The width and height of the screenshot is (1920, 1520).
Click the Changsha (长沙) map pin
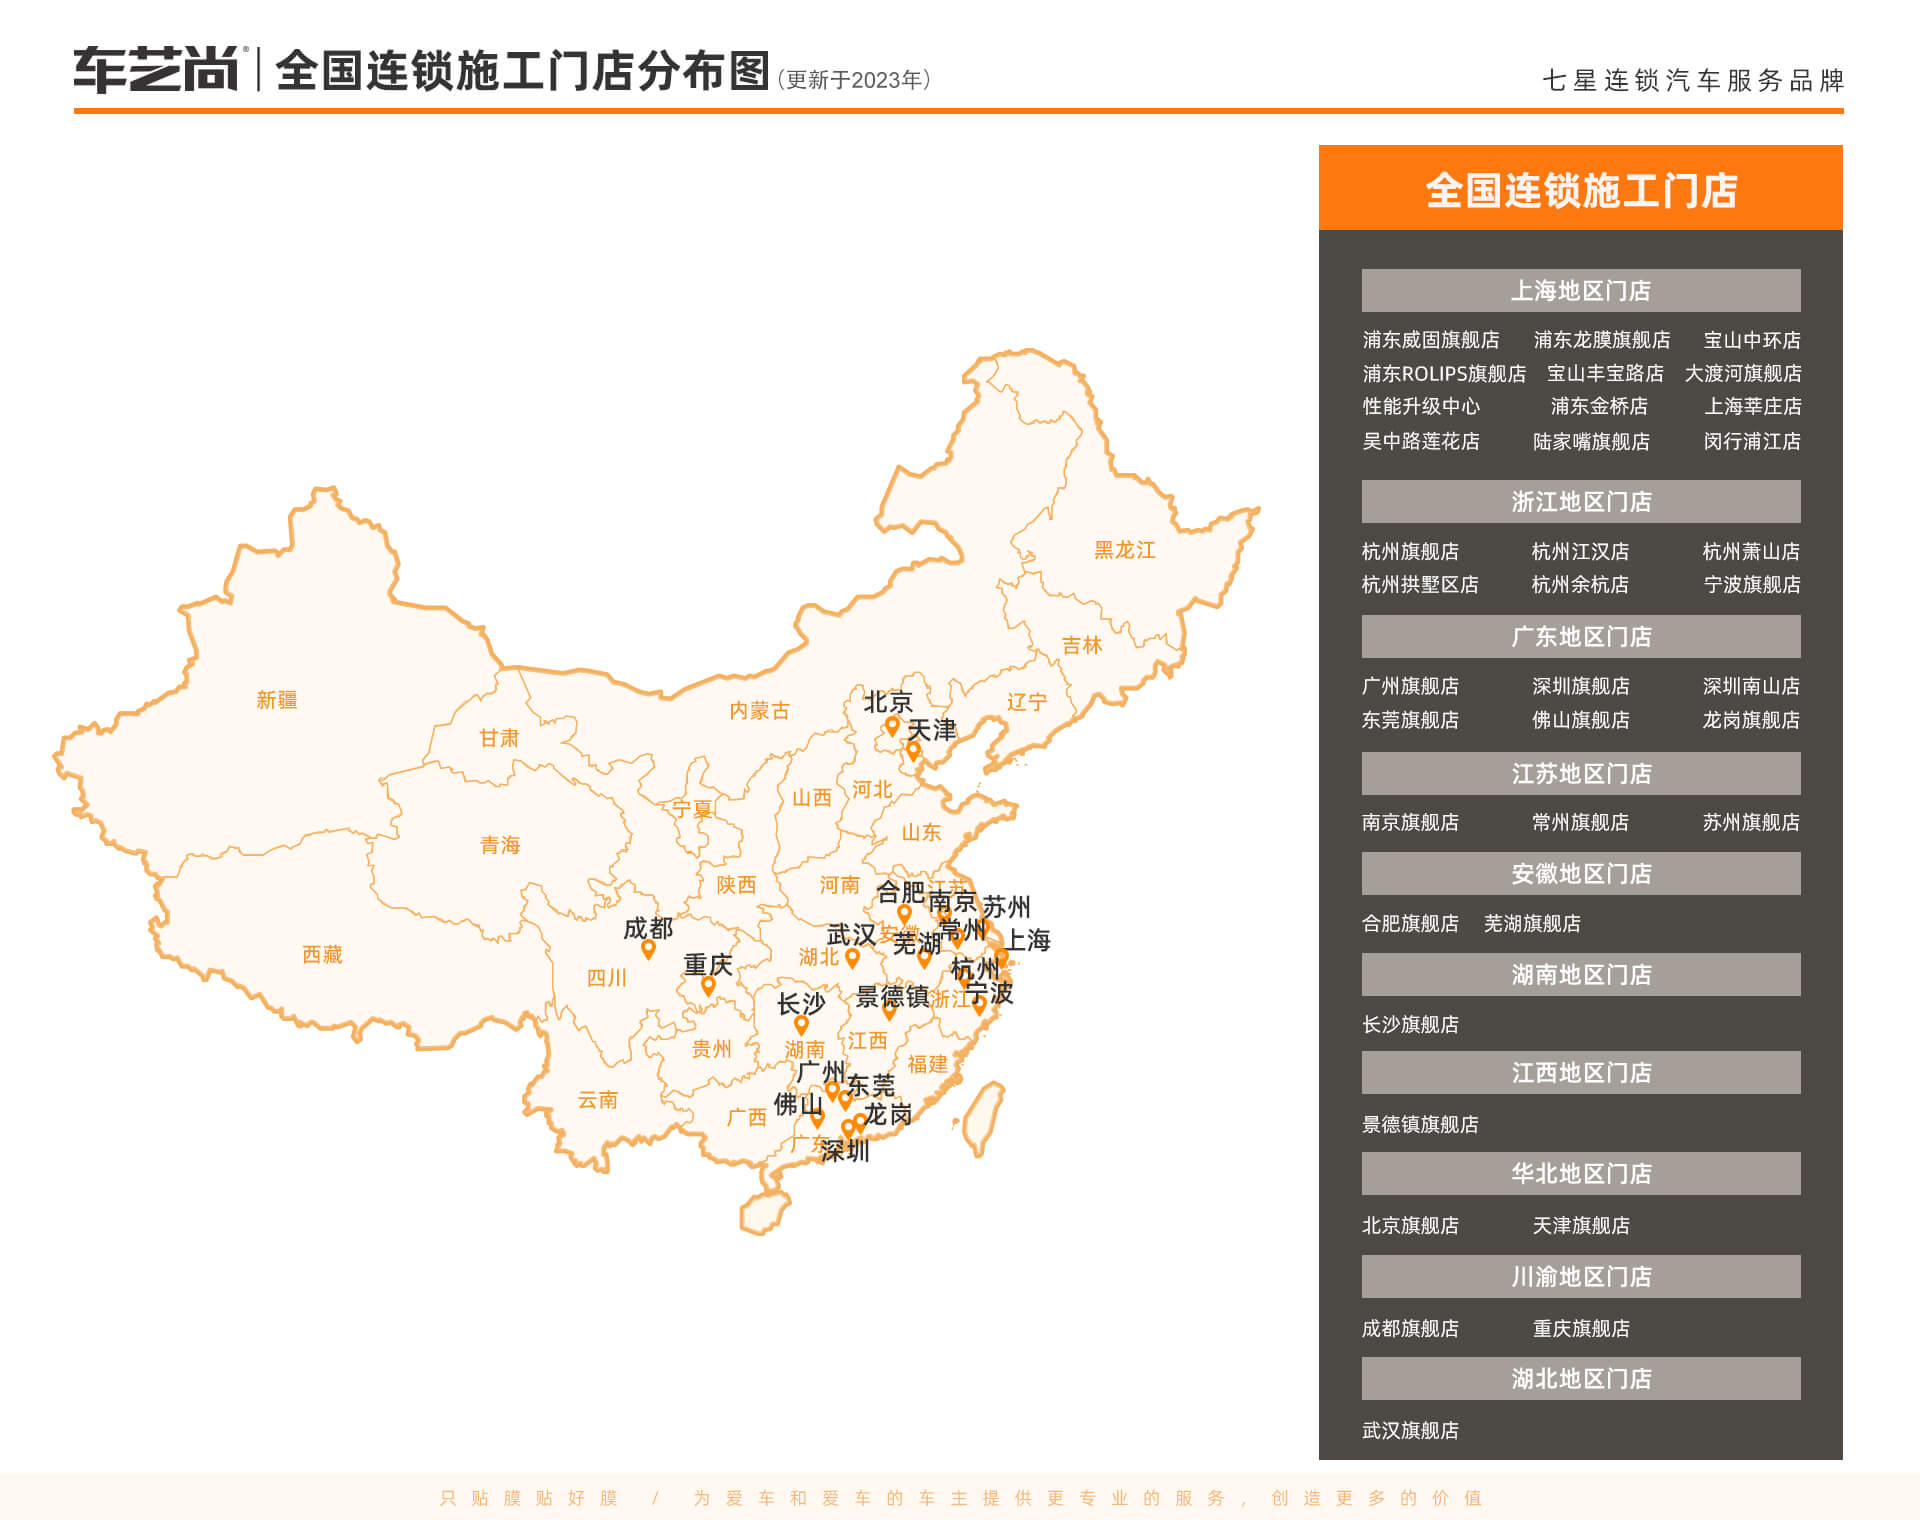(801, 1025)
